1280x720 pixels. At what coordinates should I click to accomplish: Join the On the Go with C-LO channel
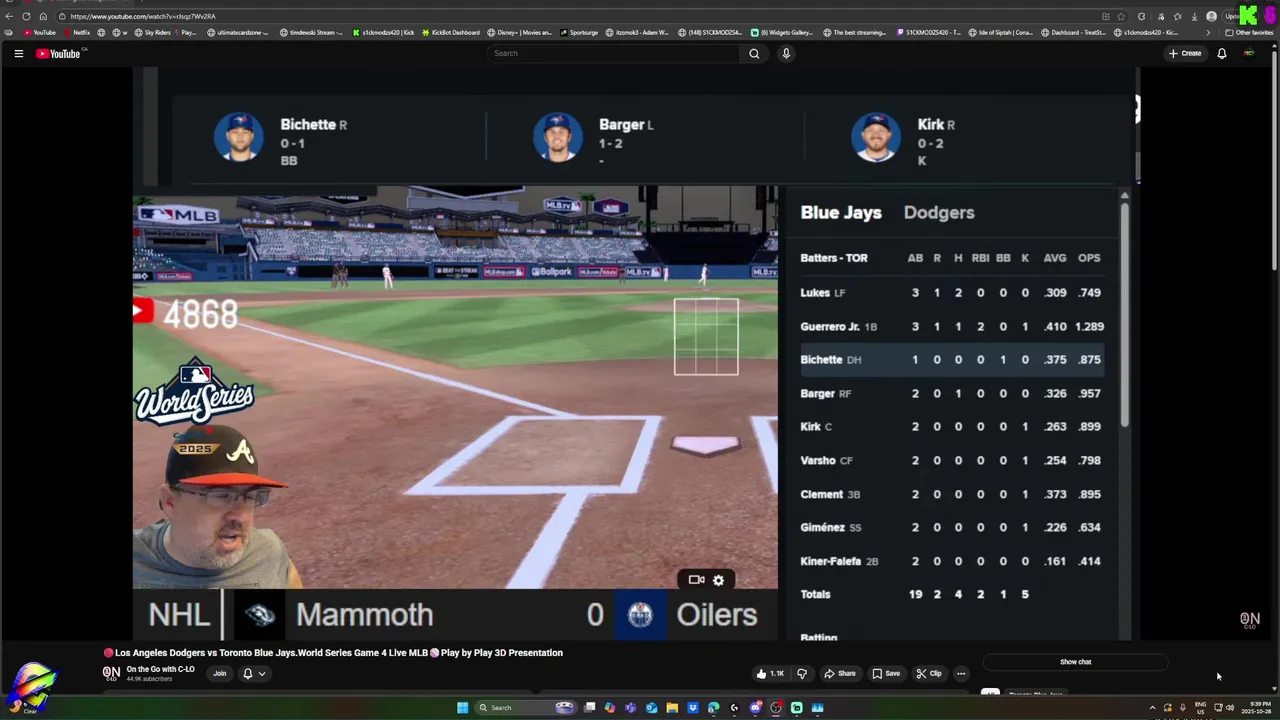pyautogui.click(x=219, y=673)
